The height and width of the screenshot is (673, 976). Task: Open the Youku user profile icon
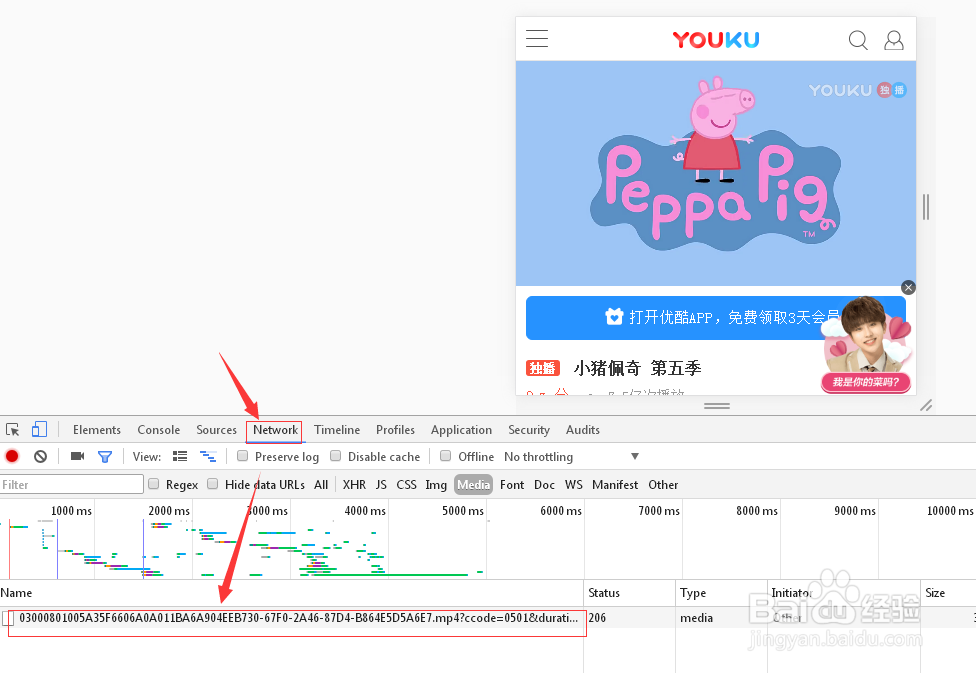(x=894, y=40)
